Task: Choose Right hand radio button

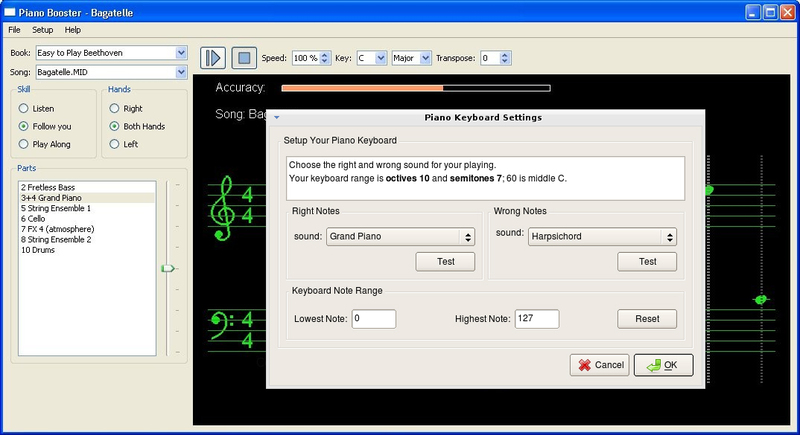Action: pyautogui.click(x=115, y=108)
